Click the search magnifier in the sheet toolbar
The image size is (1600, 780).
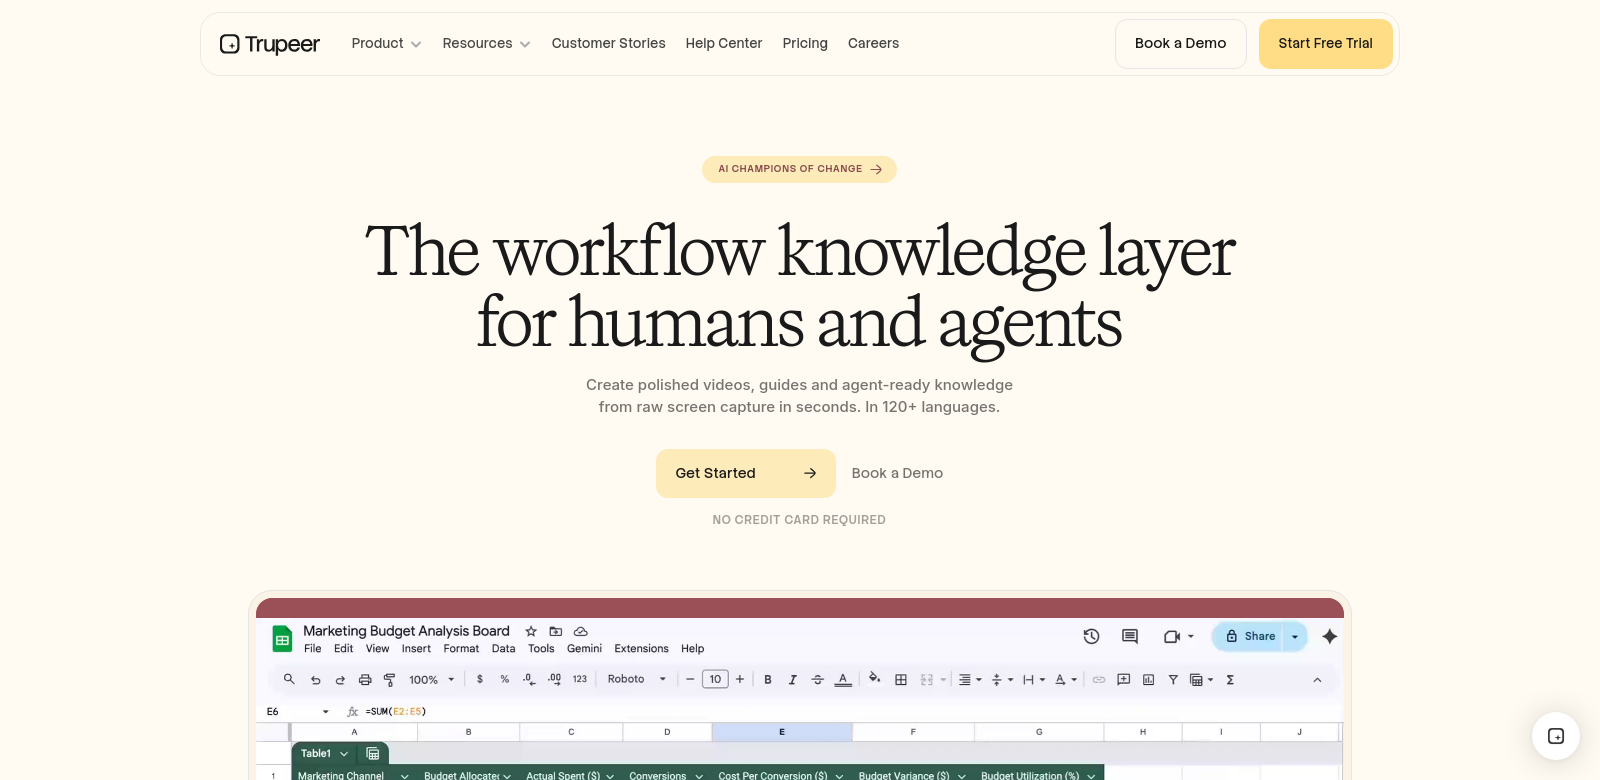(289, 679)
